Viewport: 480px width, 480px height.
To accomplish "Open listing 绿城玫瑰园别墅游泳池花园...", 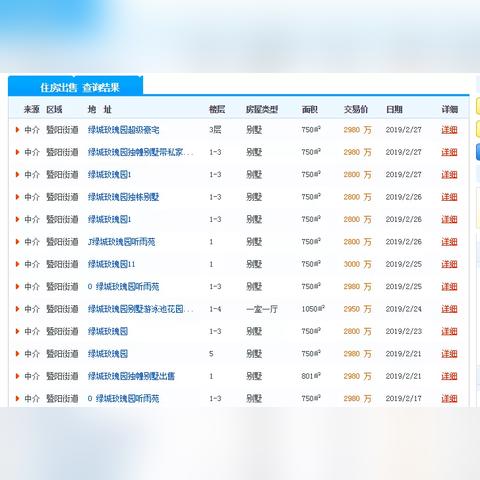I will pyautogui.click(x=140, y=309).
